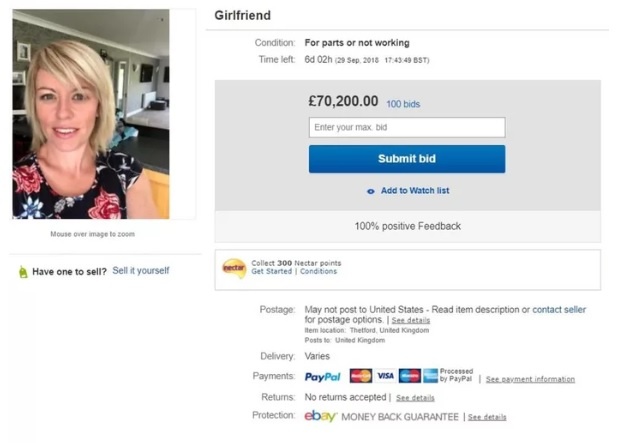Click the Maestro card icon
This screenshot has height=443, width=628.
[409, 377]
